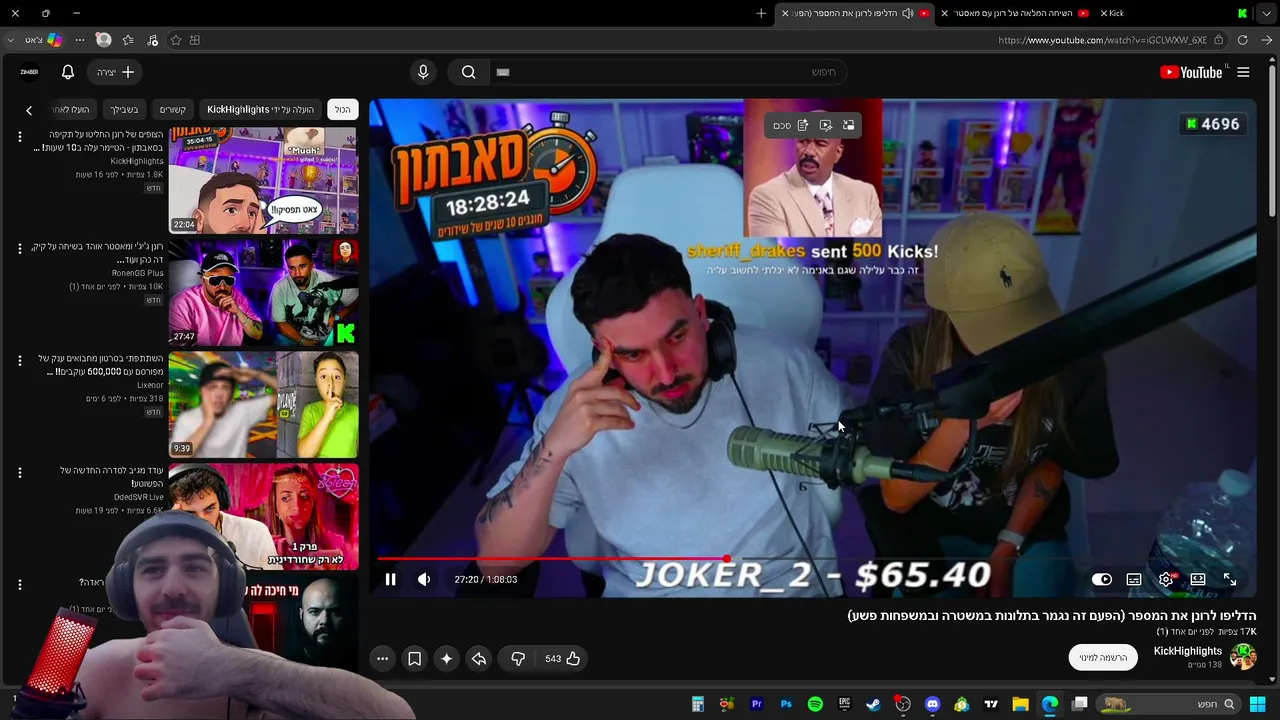The image size is (1280, 720).
Task: Open the Windows Start menu
Action: pyautogui.click(x=1258, y=704)
